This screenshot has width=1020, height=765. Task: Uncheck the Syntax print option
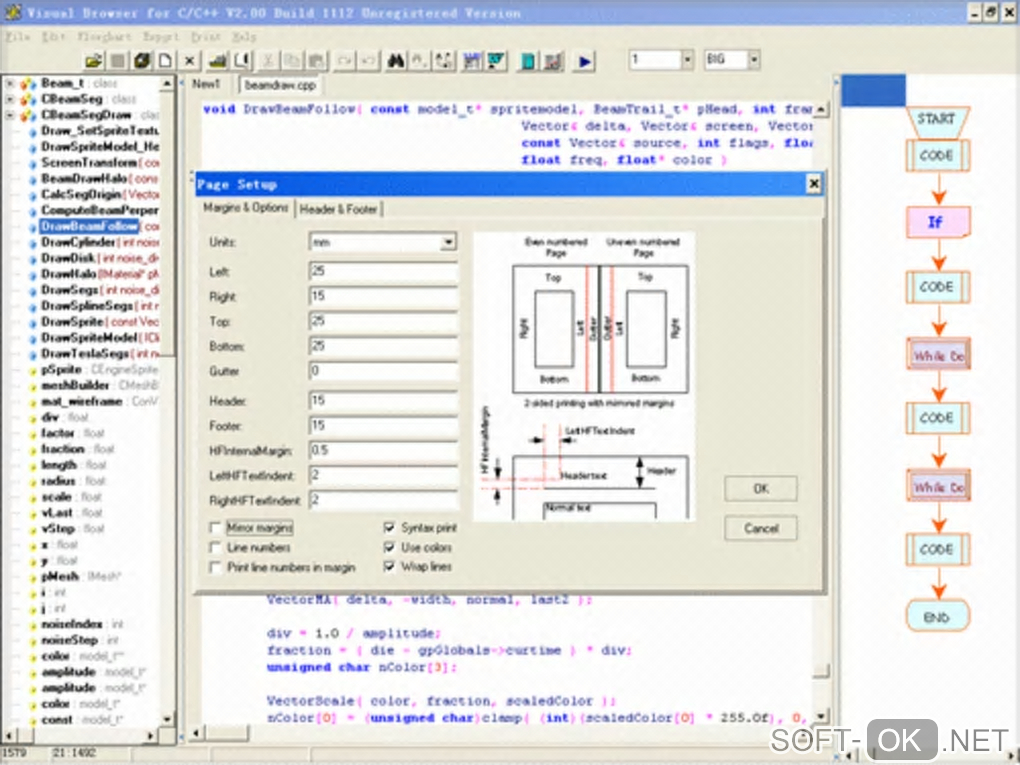point(390,528)
